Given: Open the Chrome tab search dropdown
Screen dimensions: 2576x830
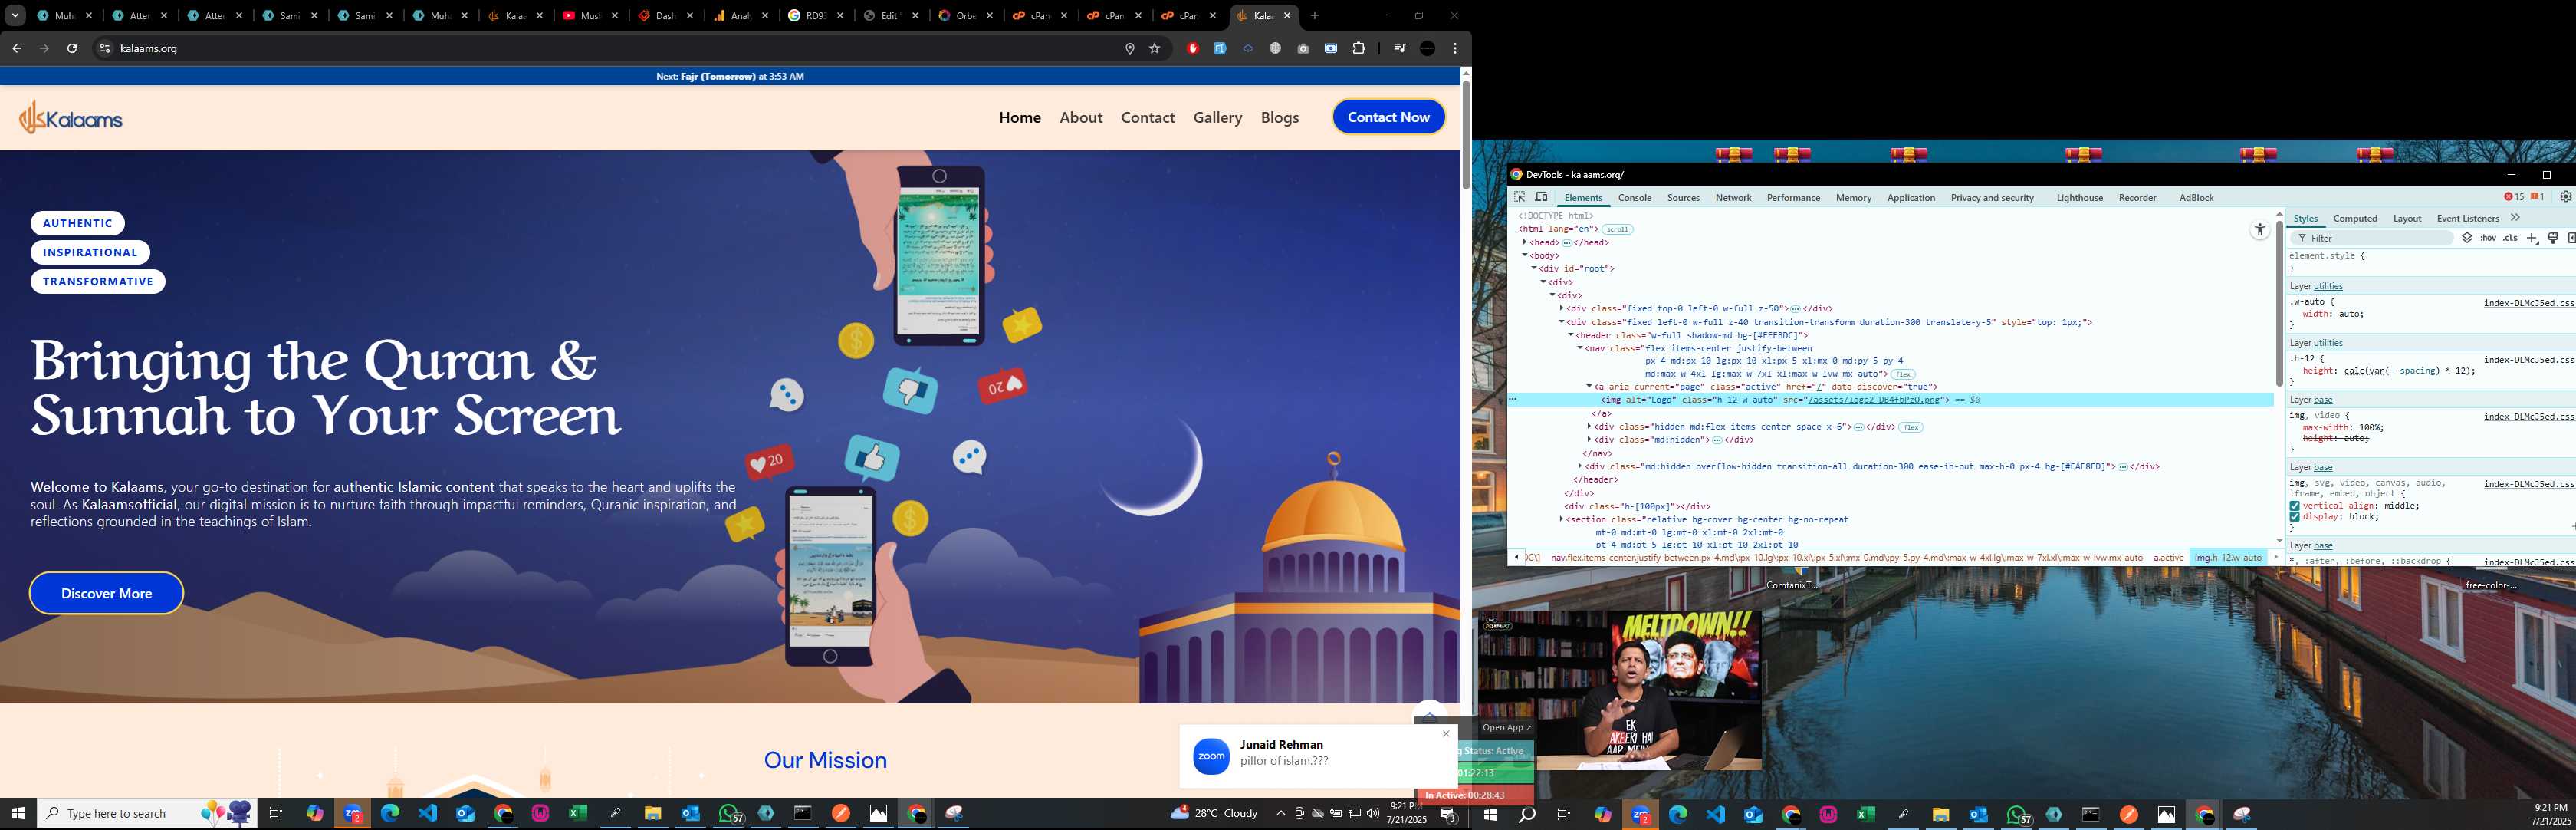Looking at the screenshot, I should tap(15, 16).
